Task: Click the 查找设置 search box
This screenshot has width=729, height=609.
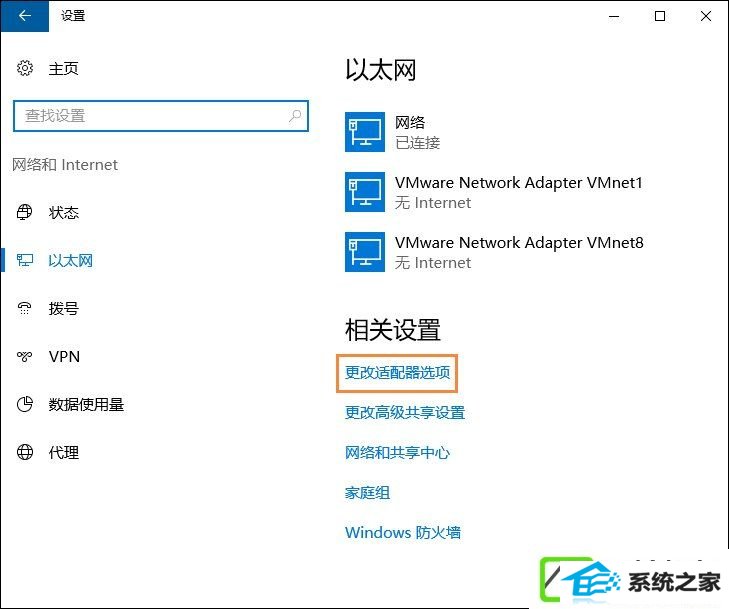Action: point(161,116)
